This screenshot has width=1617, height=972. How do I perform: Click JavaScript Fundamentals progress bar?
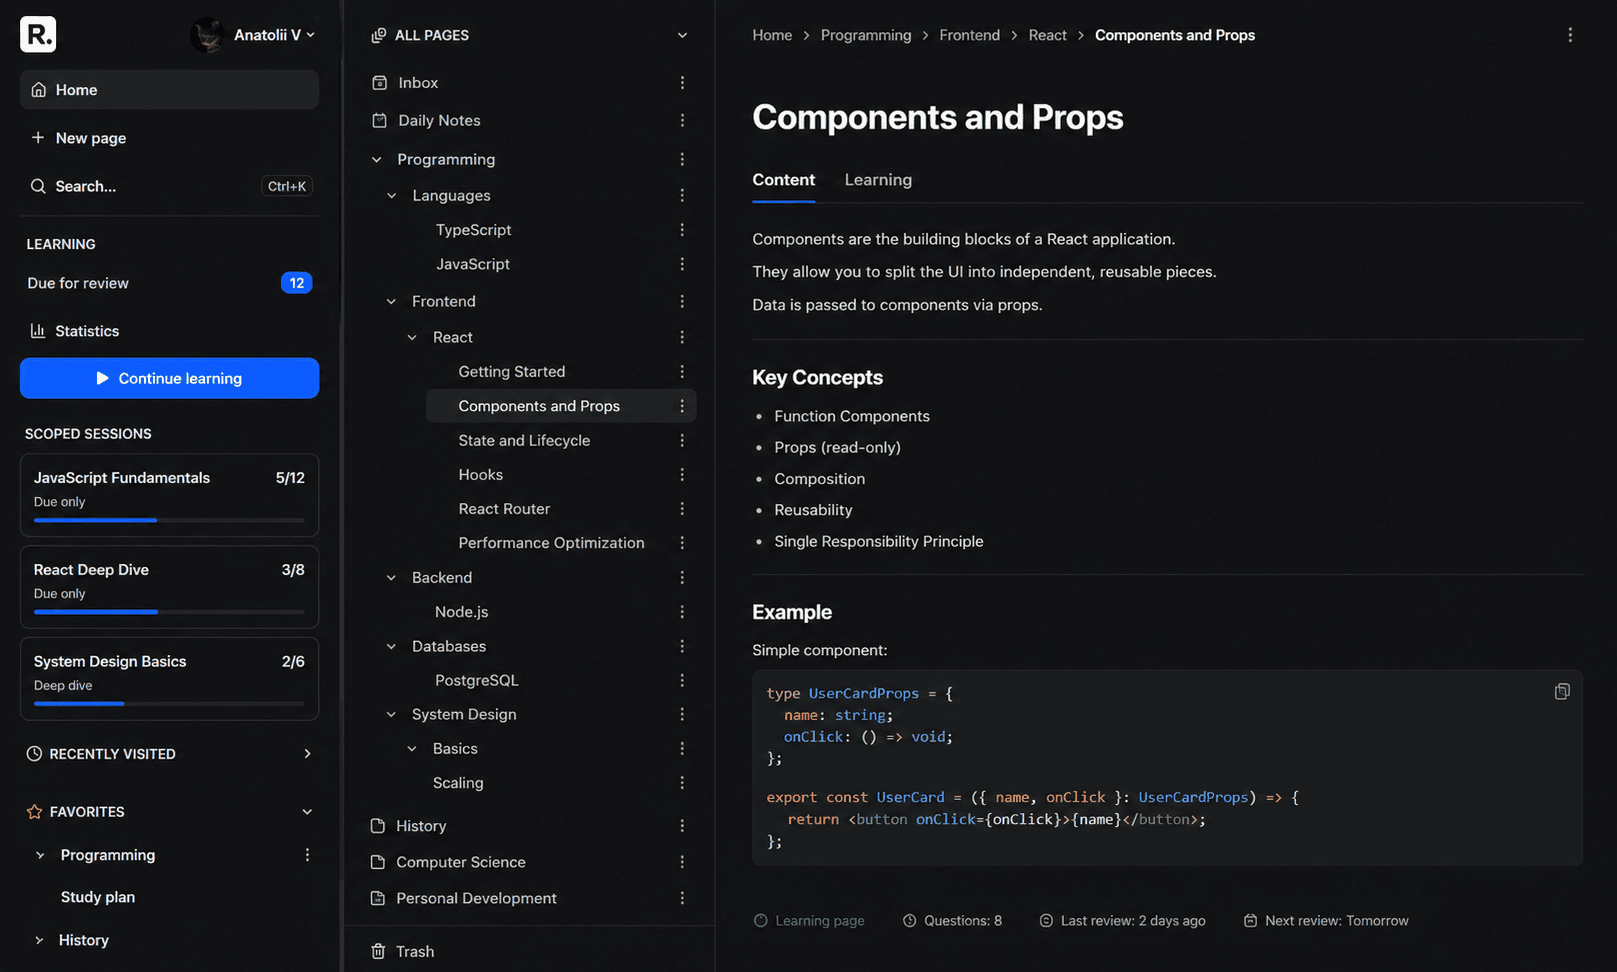point(169,520)
